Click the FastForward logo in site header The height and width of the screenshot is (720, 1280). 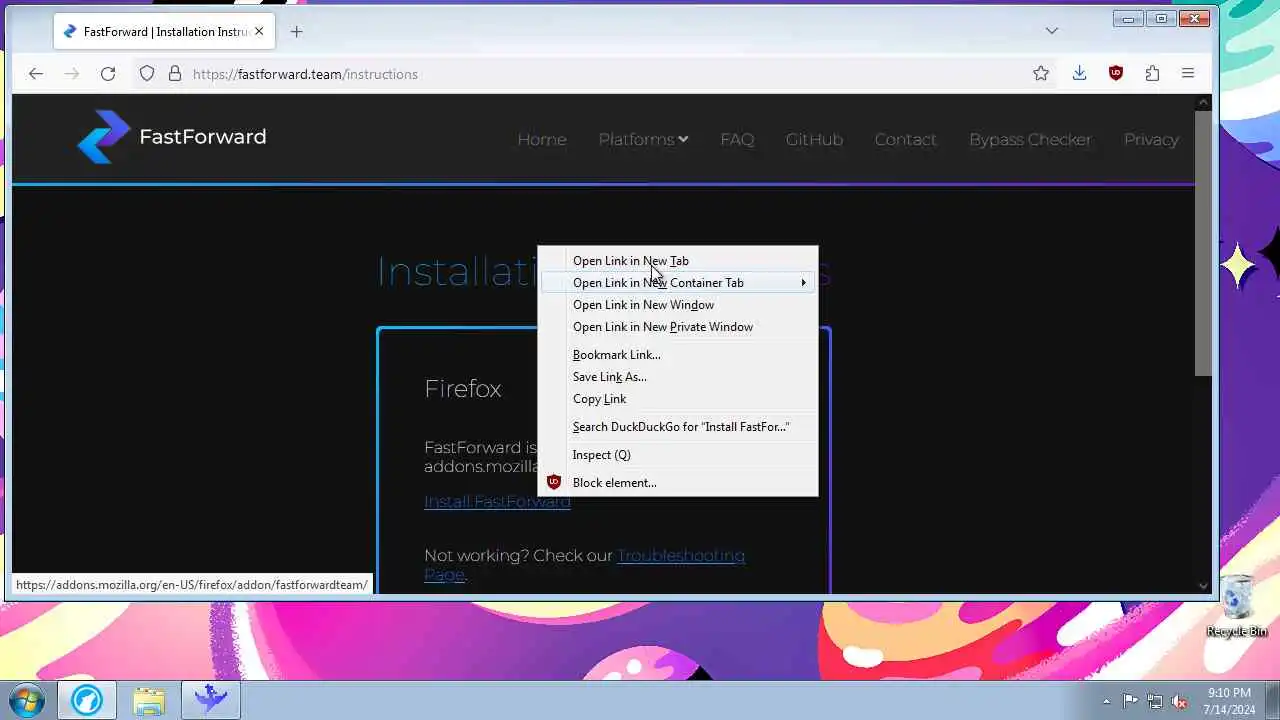pos(171,137)
